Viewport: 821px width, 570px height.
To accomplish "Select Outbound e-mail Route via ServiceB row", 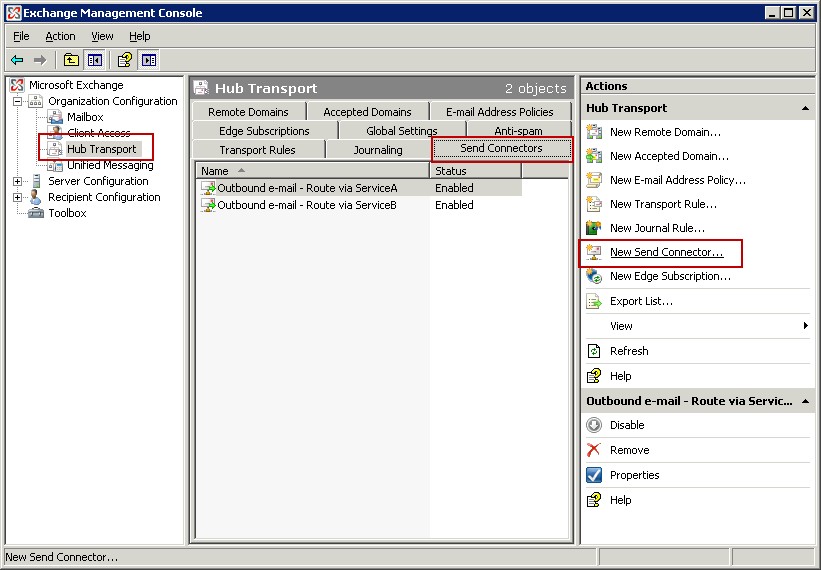I will pos(307,205).
